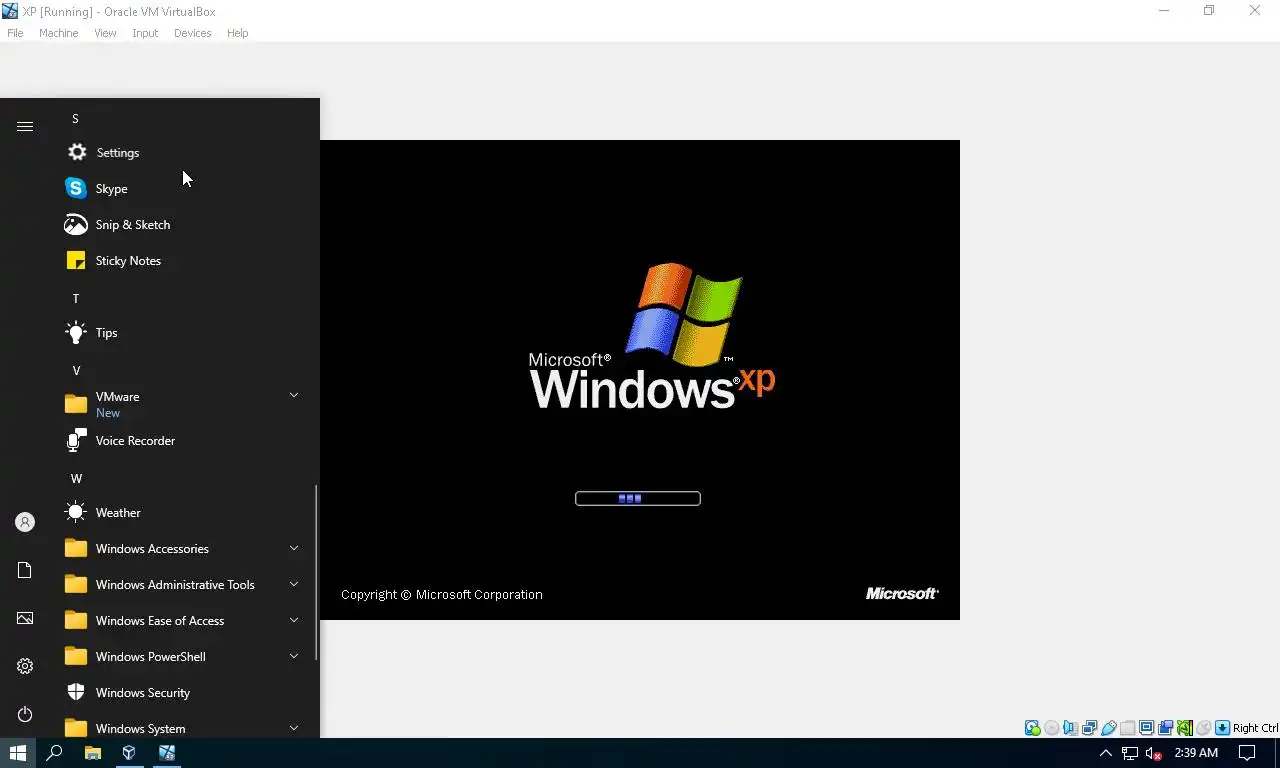Screen dimensions: 1280x768
Task: Click the CPU execution cap indicator
Action: (1185, 728)
